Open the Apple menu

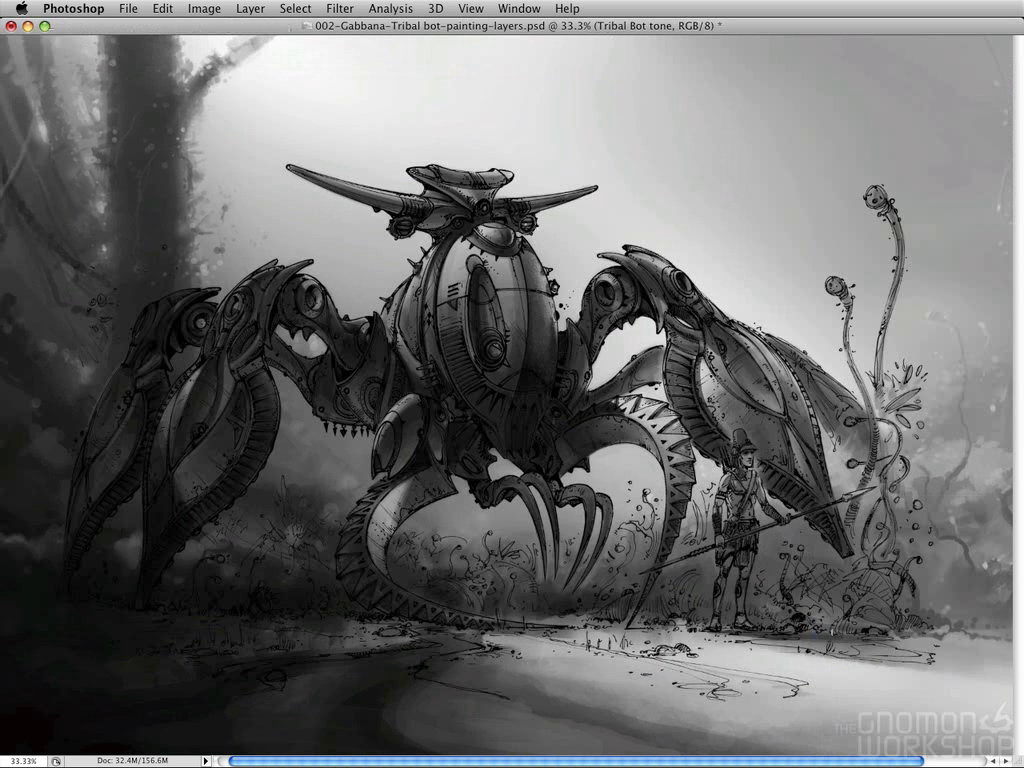tap(22, 8)
